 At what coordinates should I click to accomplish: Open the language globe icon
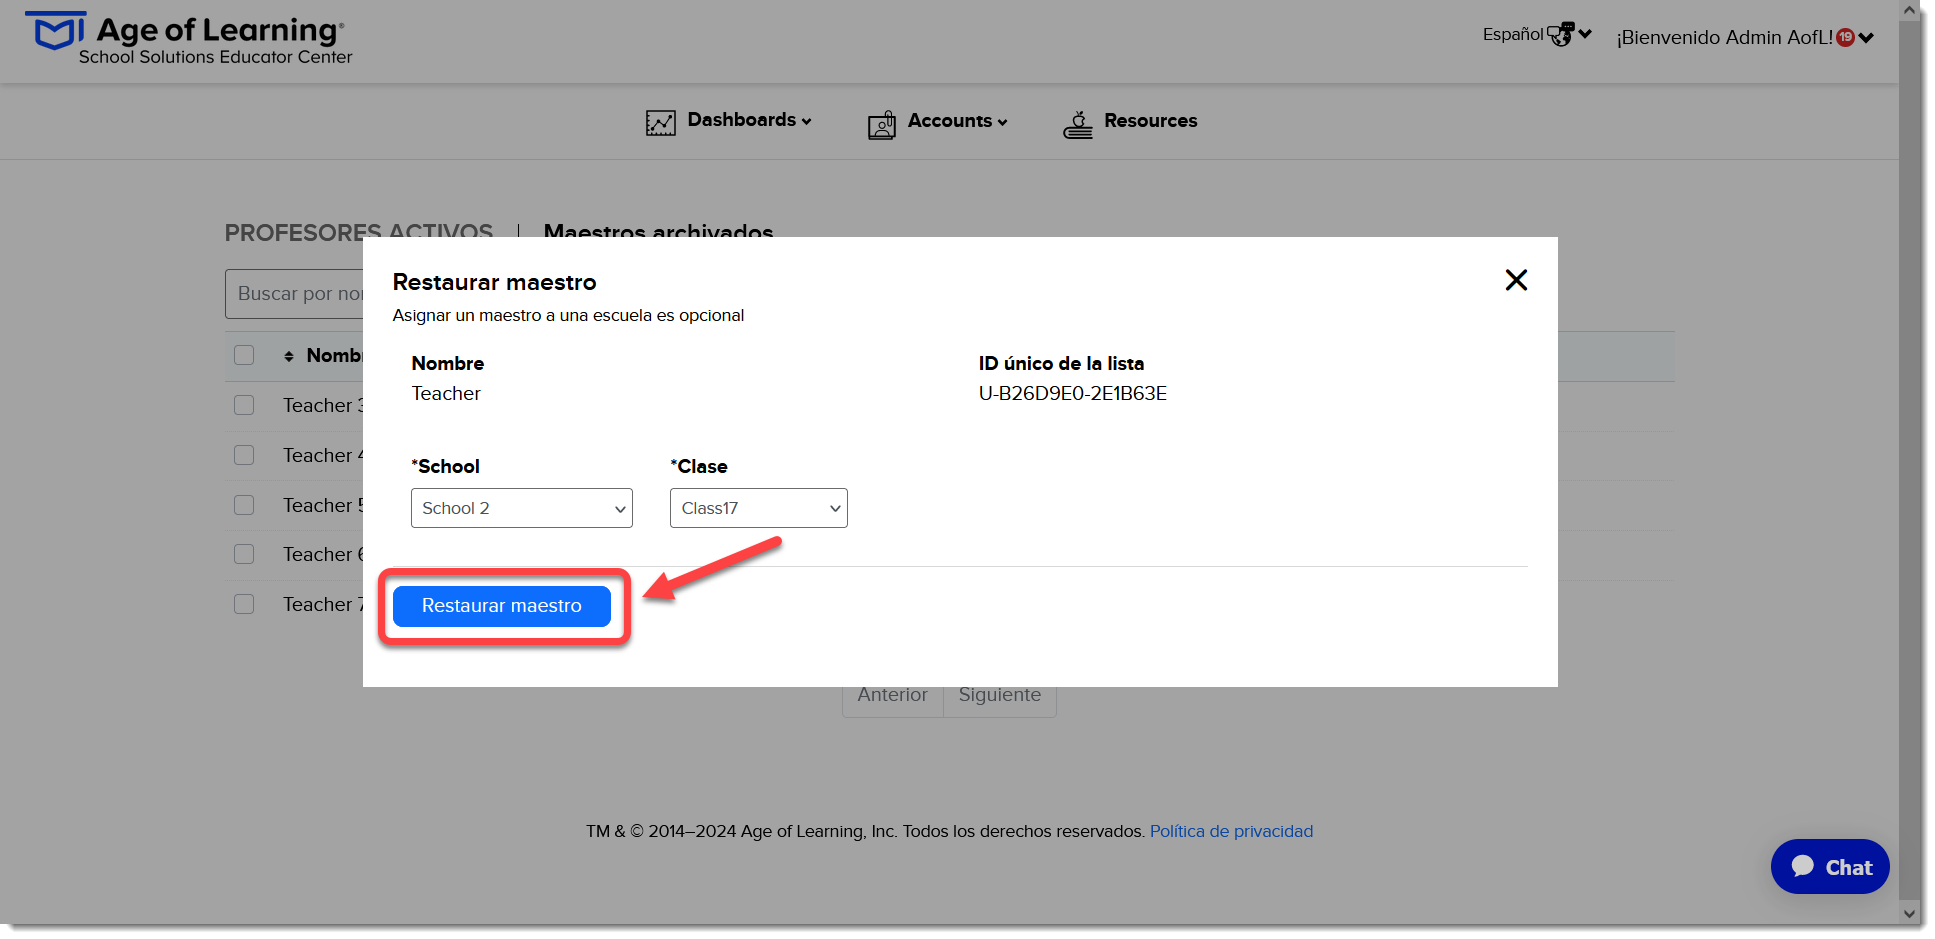pyautogui.click(x=1560, y=34)
